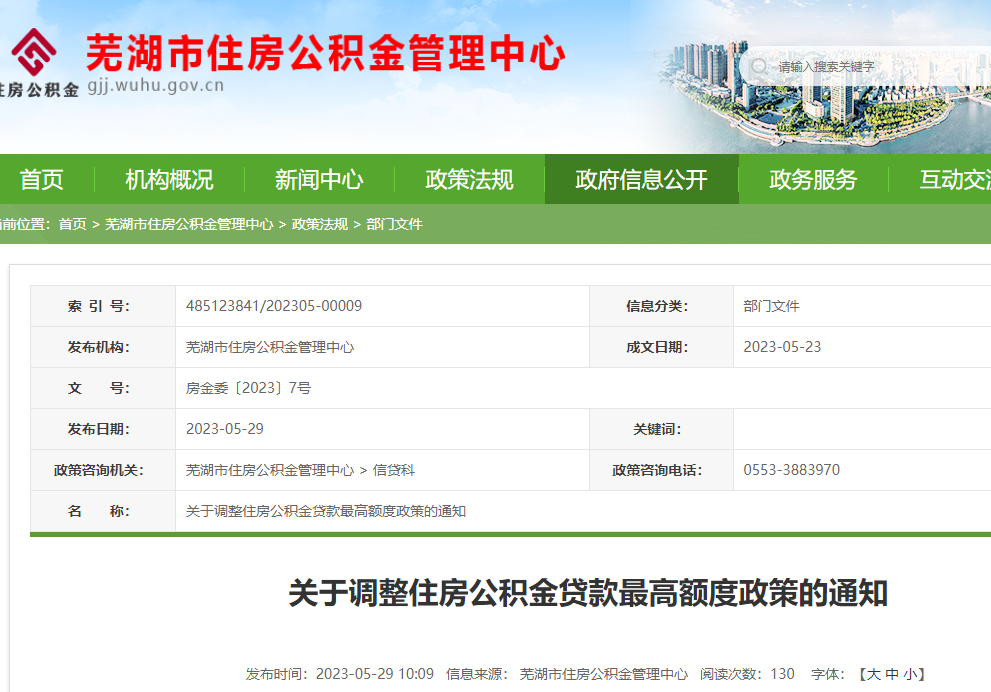Viewport: 991px width, 692px height.
Task: Open the 政务服务 navigation menu item
Action: pyautogui.click(x=813, y=179)
